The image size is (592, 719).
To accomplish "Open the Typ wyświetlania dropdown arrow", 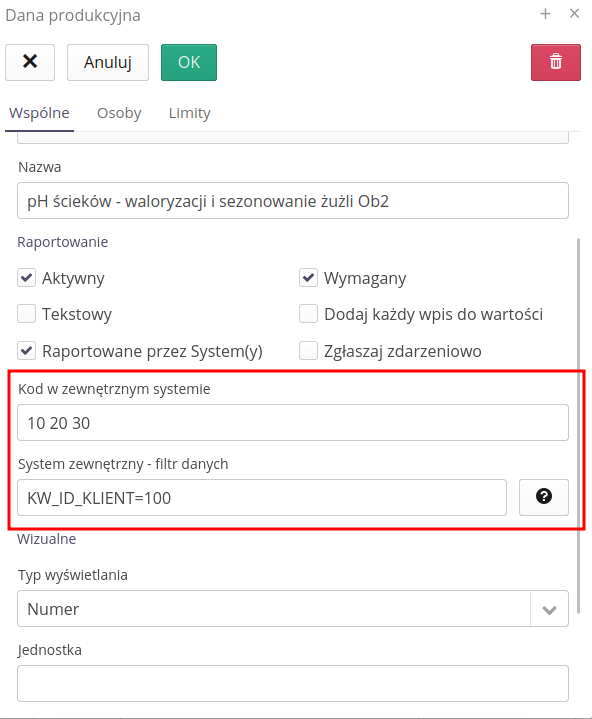I will (549, 609).
